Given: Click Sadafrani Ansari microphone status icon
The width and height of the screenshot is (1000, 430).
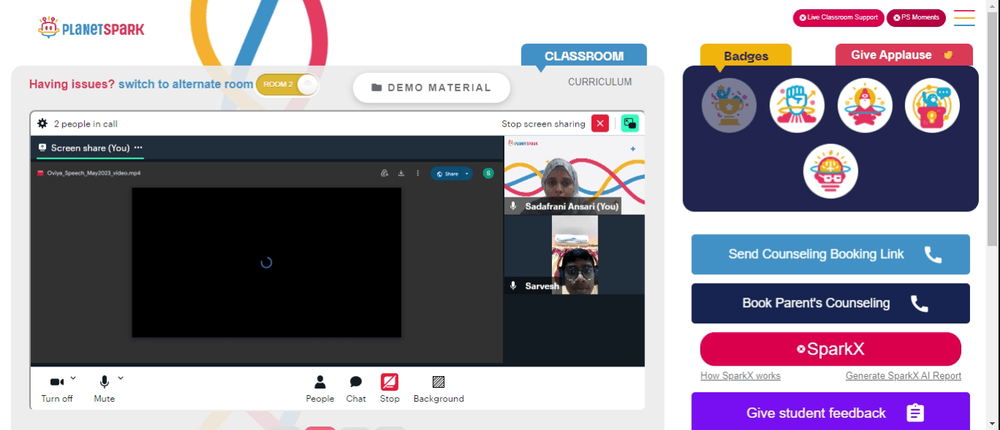Looking at the screenshot, I should (x=513, y=206).
